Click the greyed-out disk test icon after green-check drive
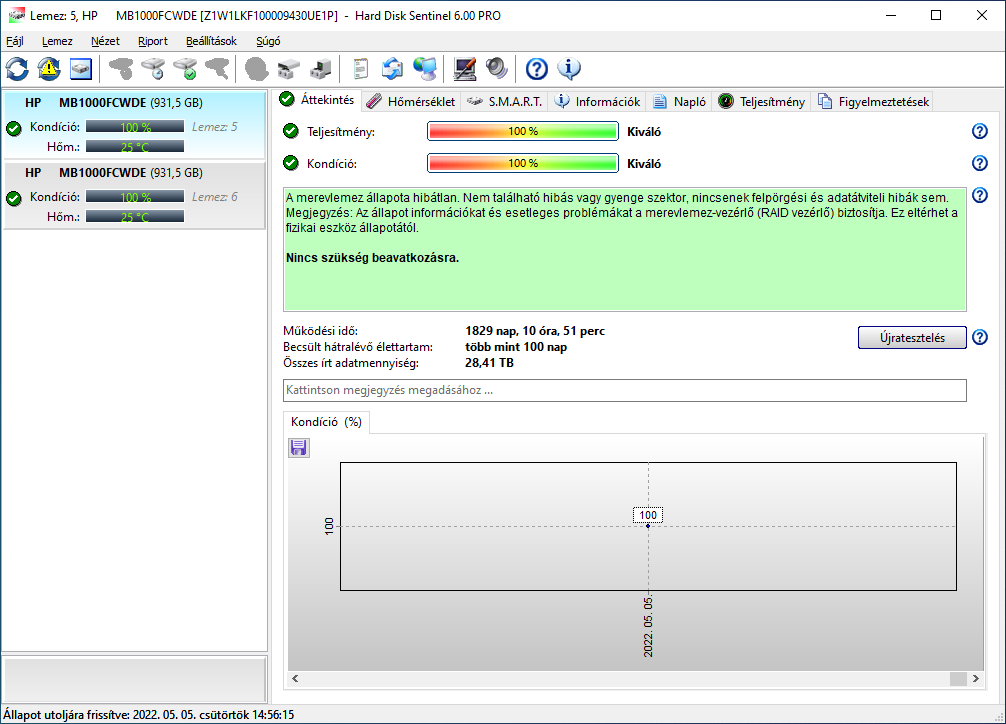This screenshot has height=724, width=1006. (217, 69)
